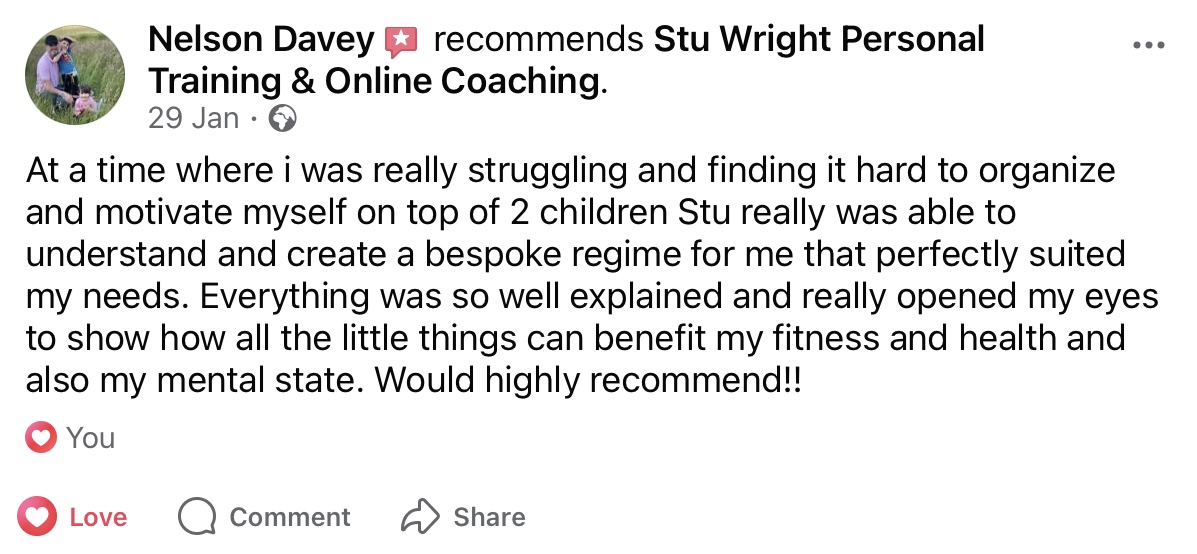Click the word recommends in the header

[x=538, y=41]
